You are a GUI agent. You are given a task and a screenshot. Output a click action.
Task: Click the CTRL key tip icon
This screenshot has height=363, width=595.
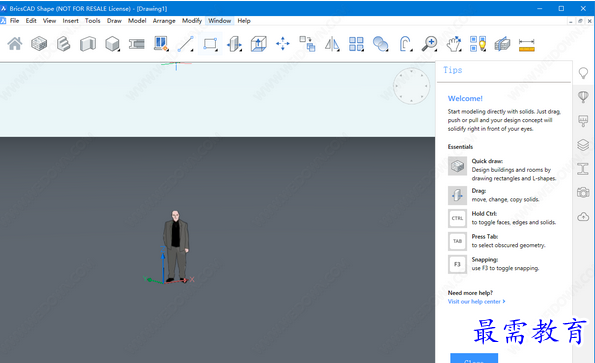tap(457, 218)
